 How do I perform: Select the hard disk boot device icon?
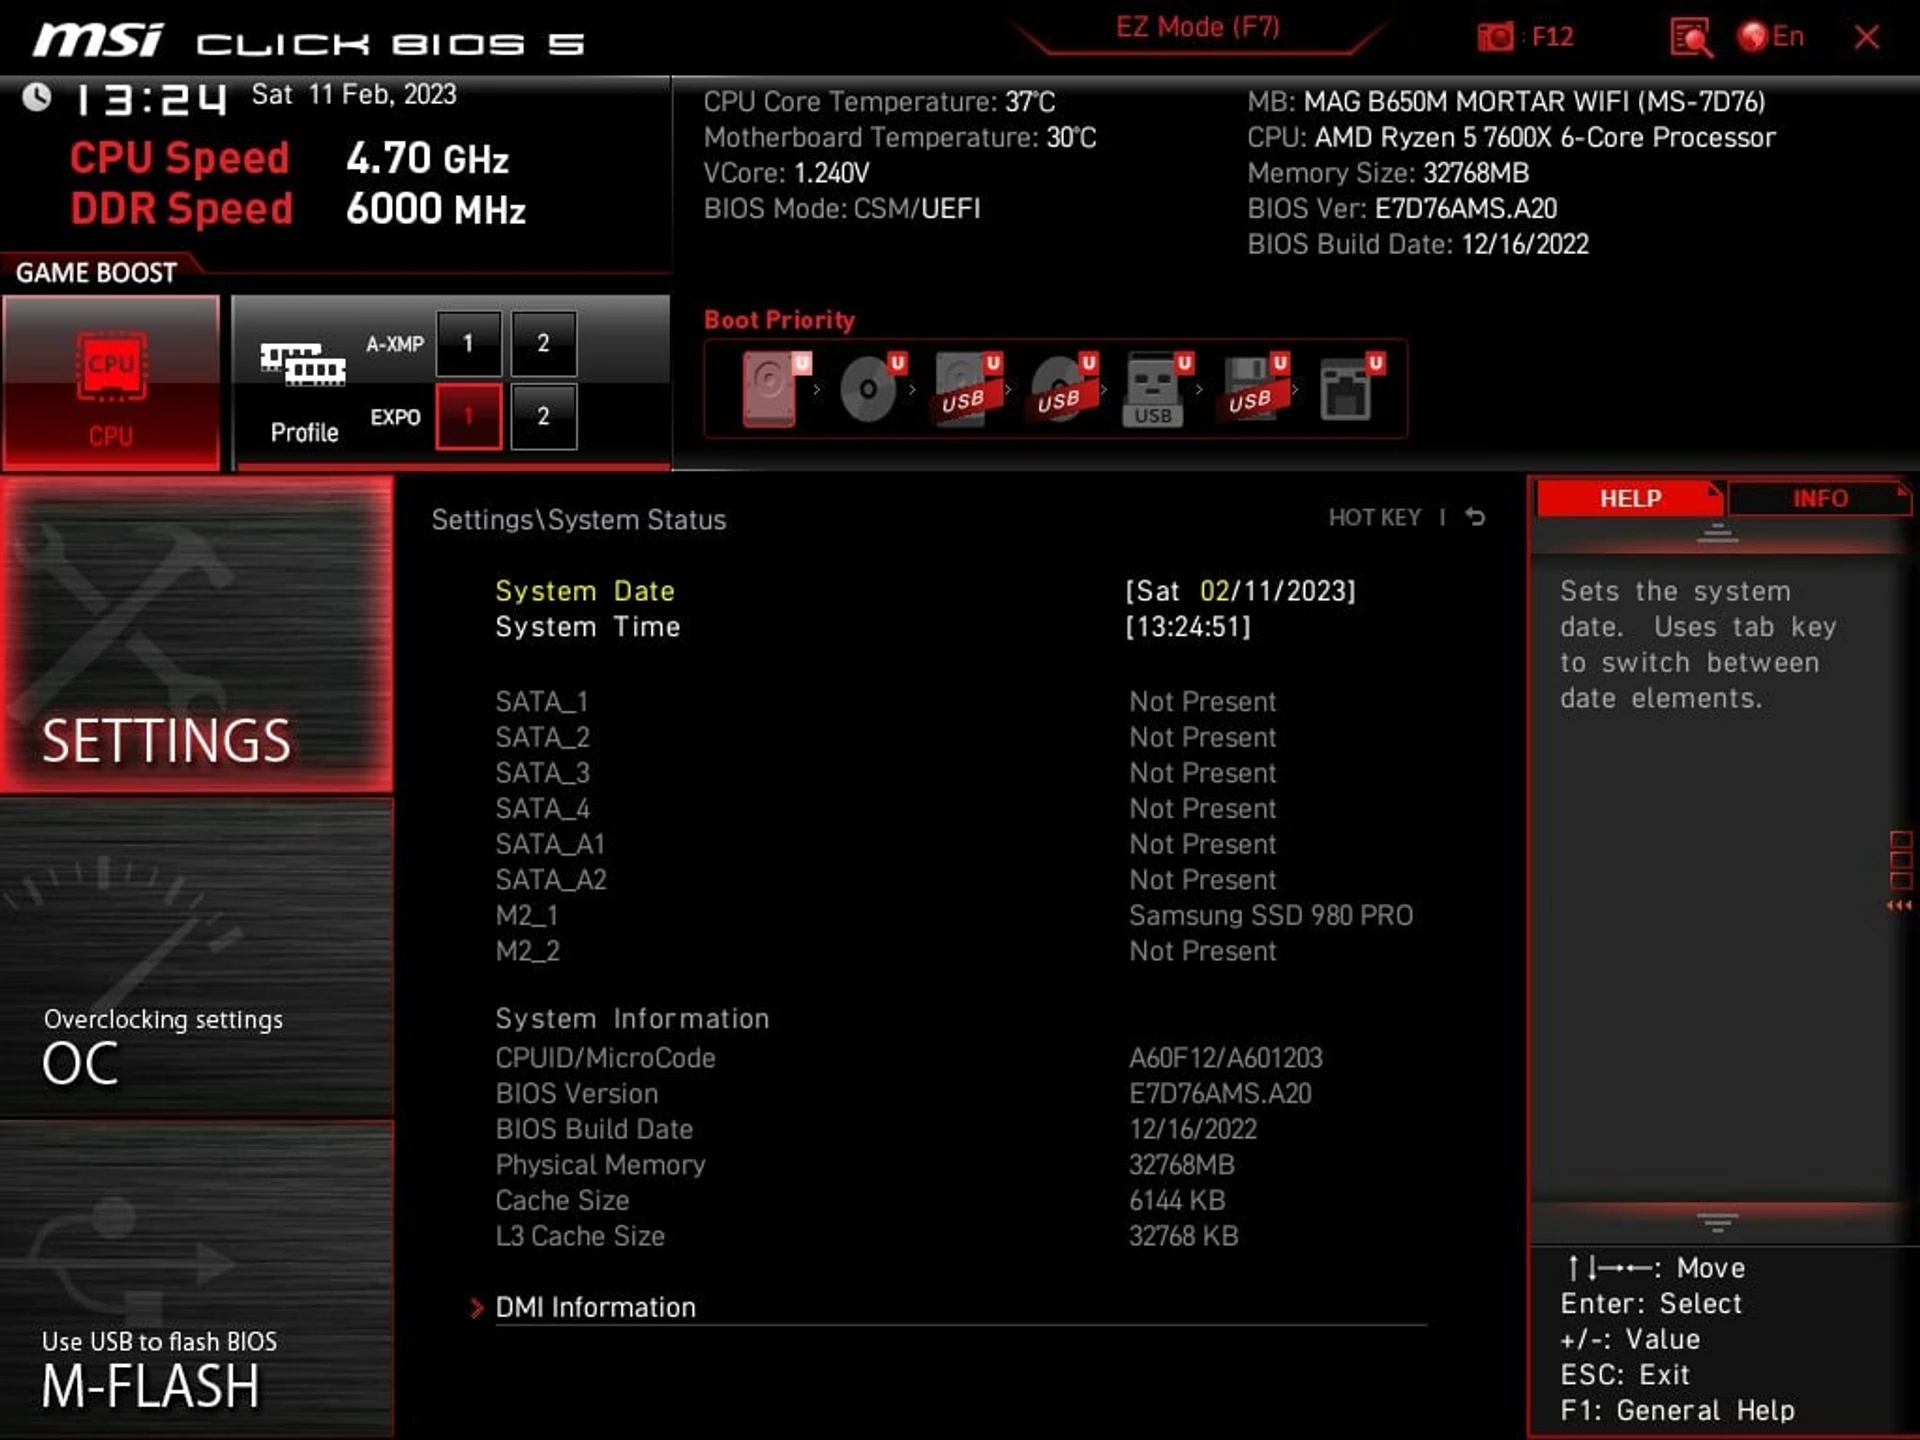(776, 388)
